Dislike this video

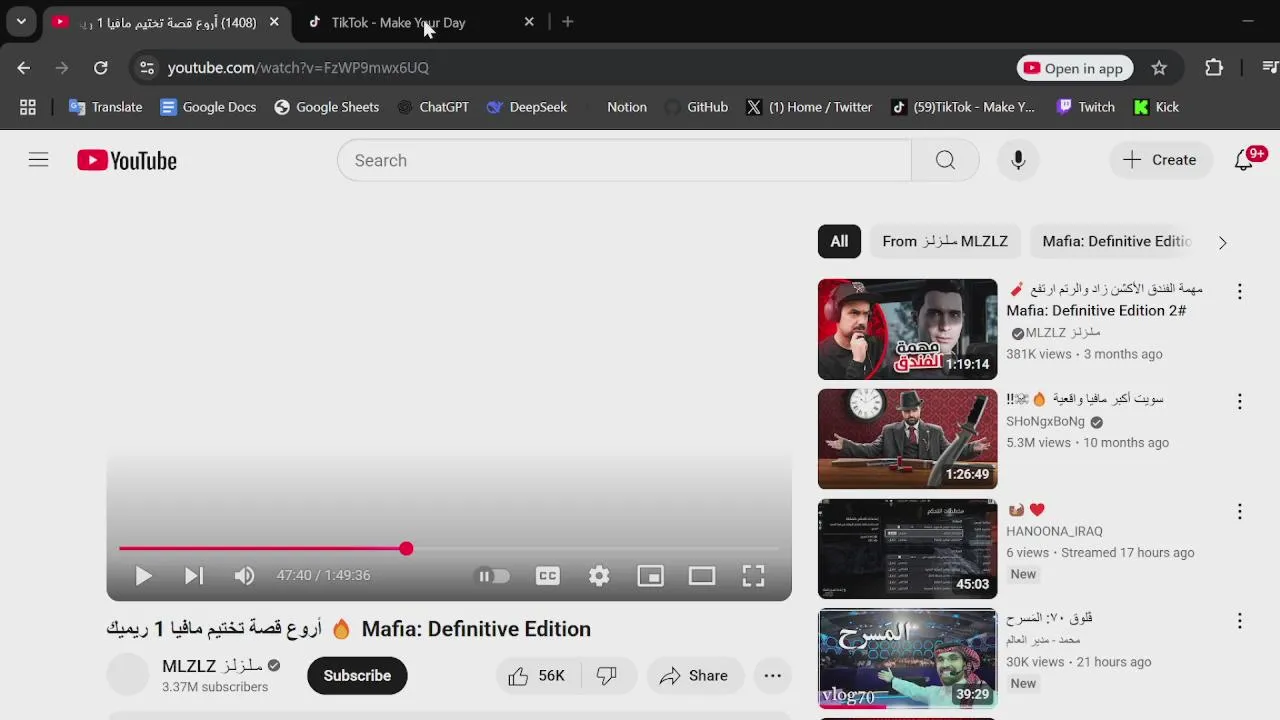[x=607, y=676]
